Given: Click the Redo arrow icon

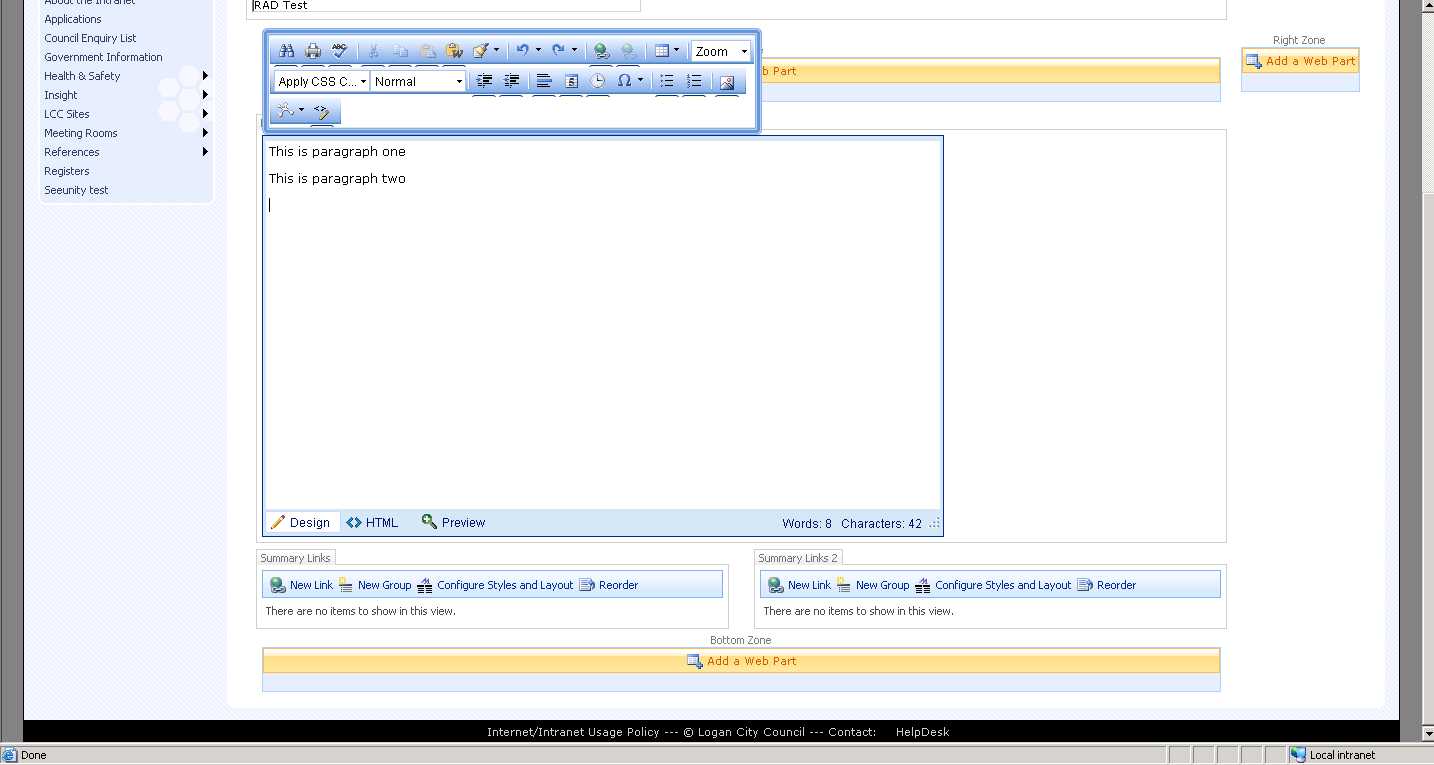Looking at the screenshot, I should [558, 51].
